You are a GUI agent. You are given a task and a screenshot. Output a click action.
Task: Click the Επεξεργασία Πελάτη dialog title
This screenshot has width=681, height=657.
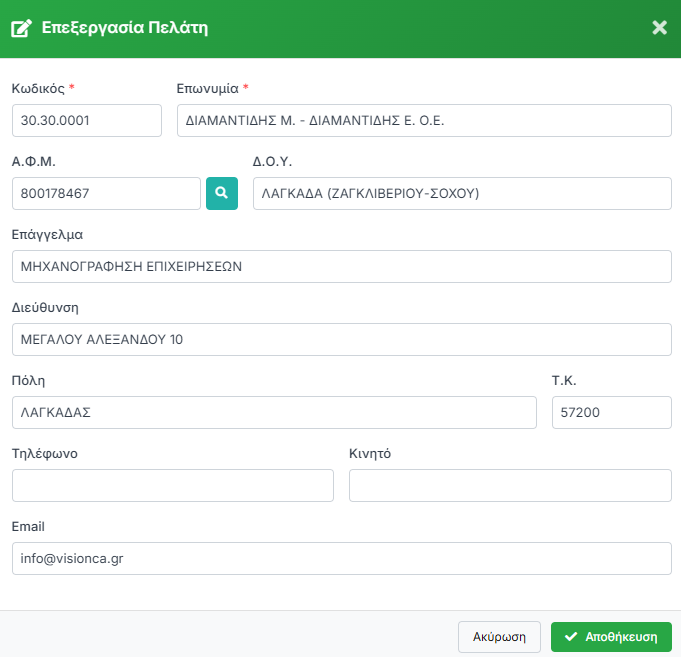click(x=124, y=28)
